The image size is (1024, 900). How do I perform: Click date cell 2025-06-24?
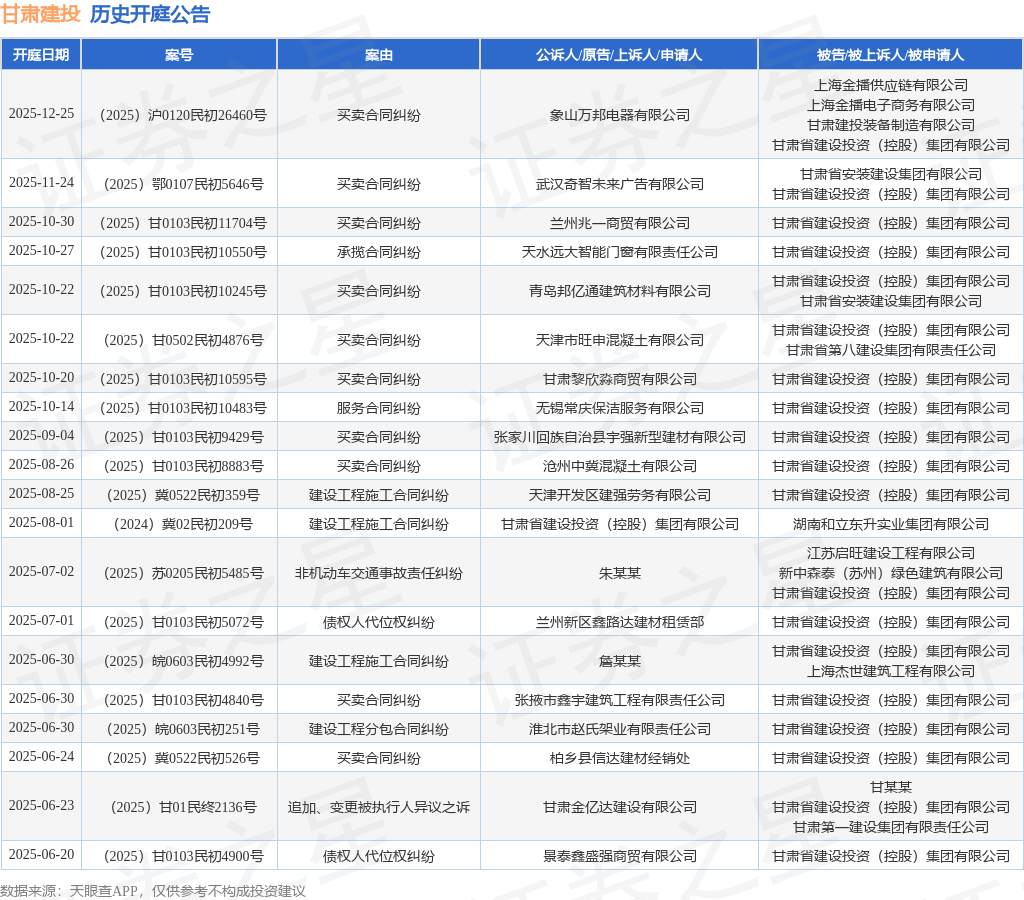(41, 756)
